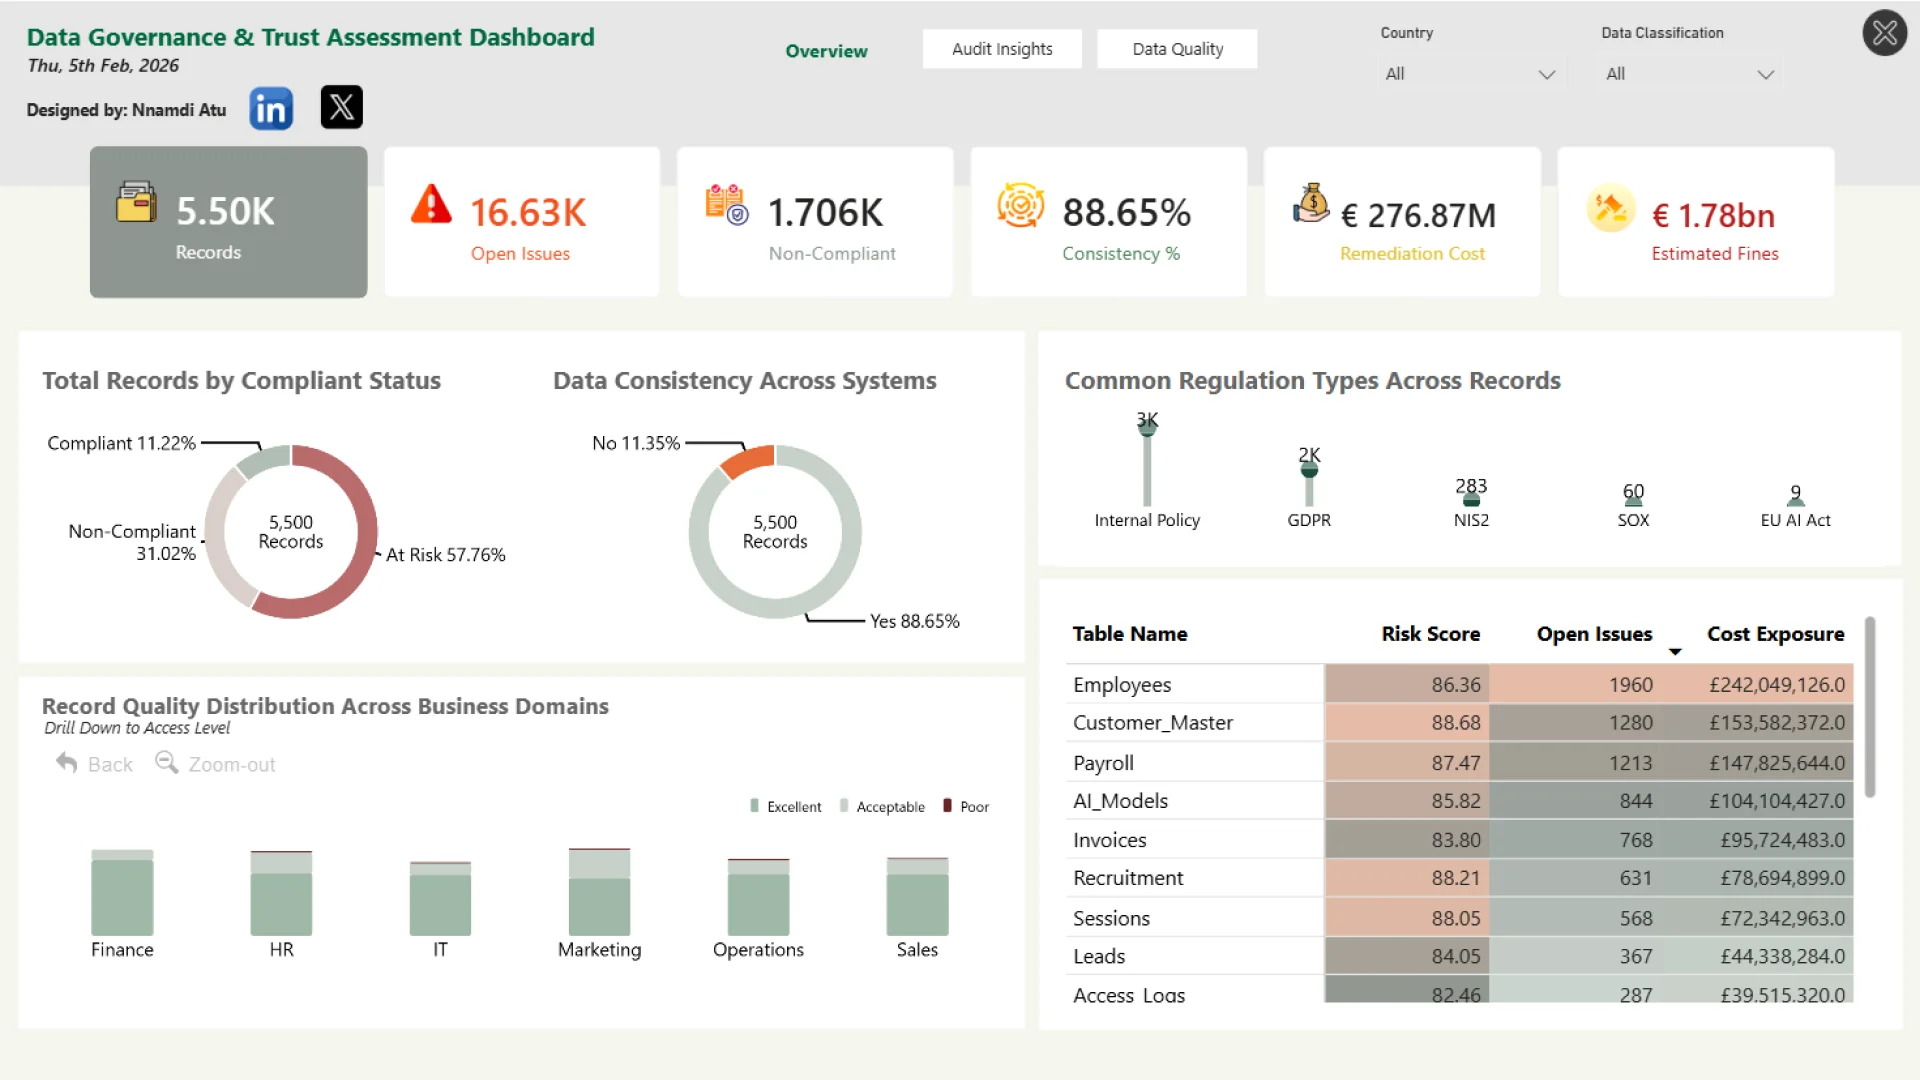Click the Zoom-out magnifier icon
This screenshot has height=1080, width=1920.
[x=166, y=763]
